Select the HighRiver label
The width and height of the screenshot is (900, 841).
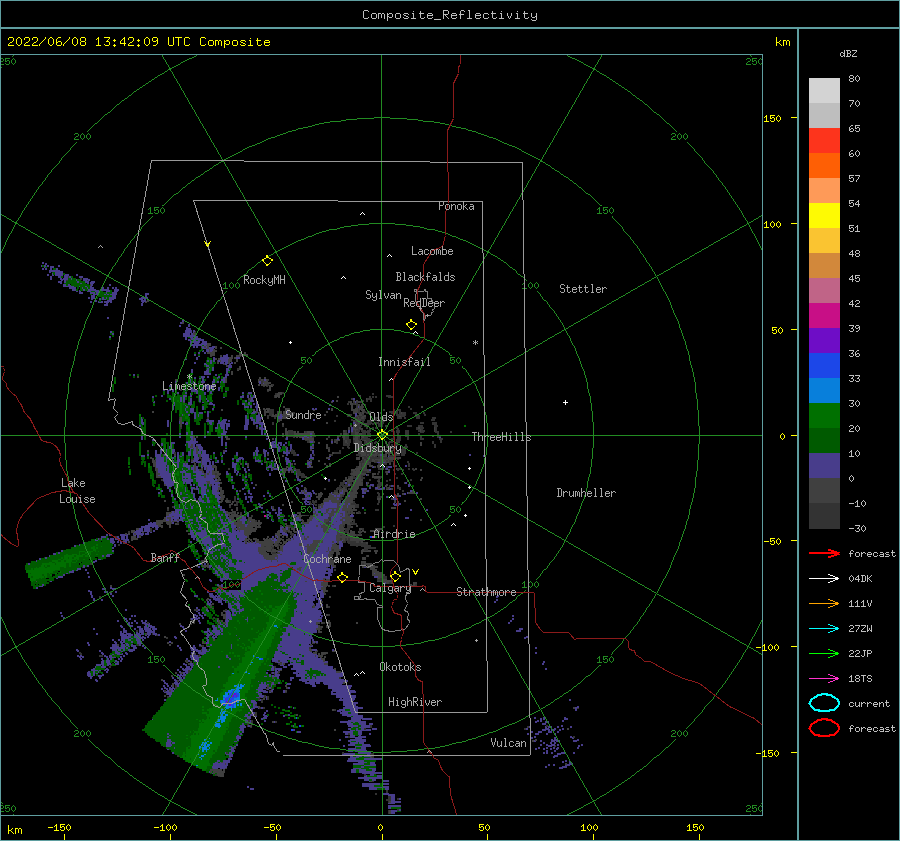point(415,702)
